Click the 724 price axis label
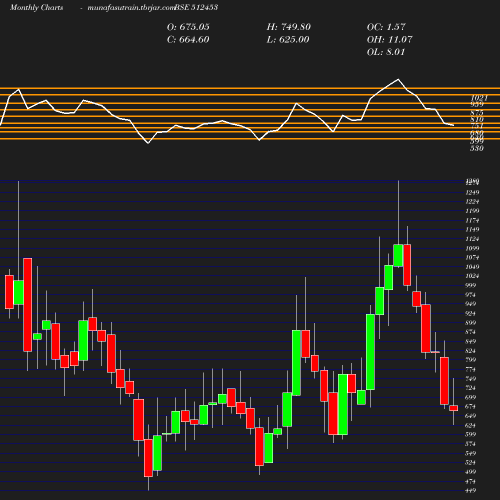Viewport: 500px width, 500px height. click(x=472, y=388)
